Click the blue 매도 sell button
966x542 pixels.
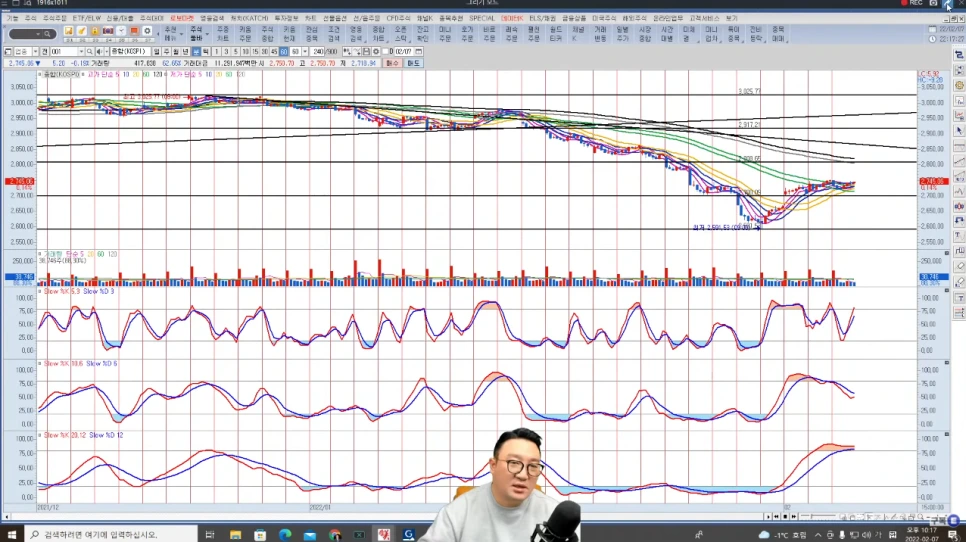coord(413,63)
